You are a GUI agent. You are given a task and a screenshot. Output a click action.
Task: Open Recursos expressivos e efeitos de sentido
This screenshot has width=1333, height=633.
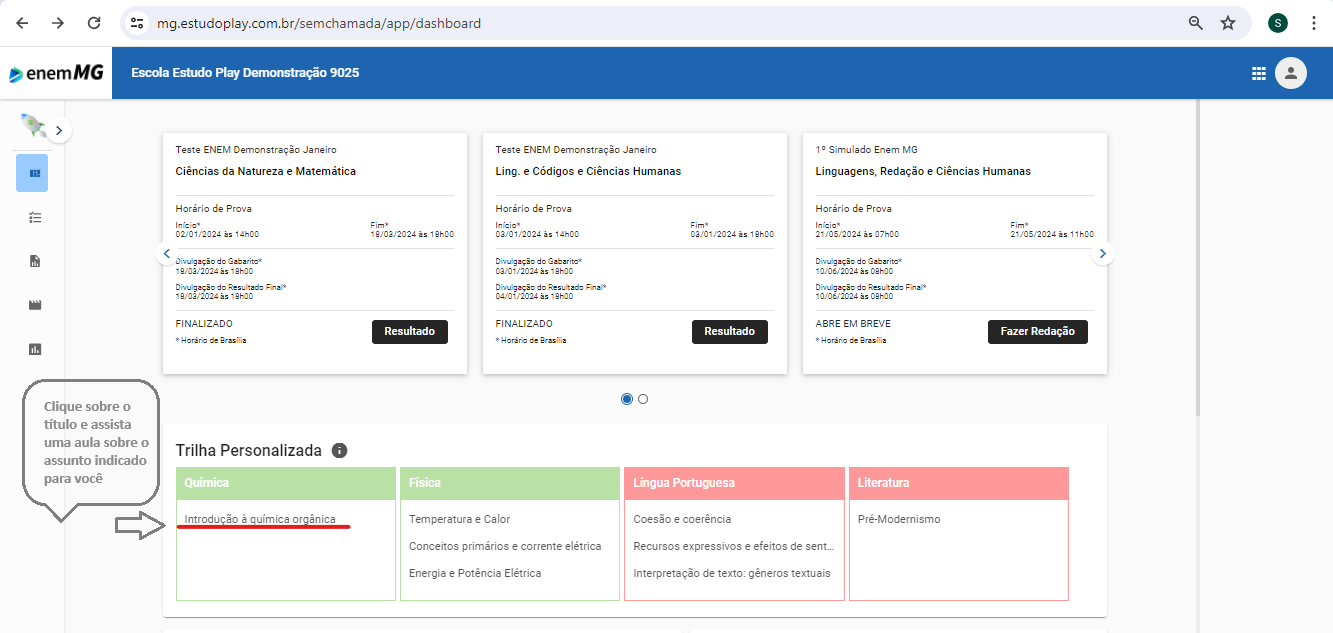[733, 546]
